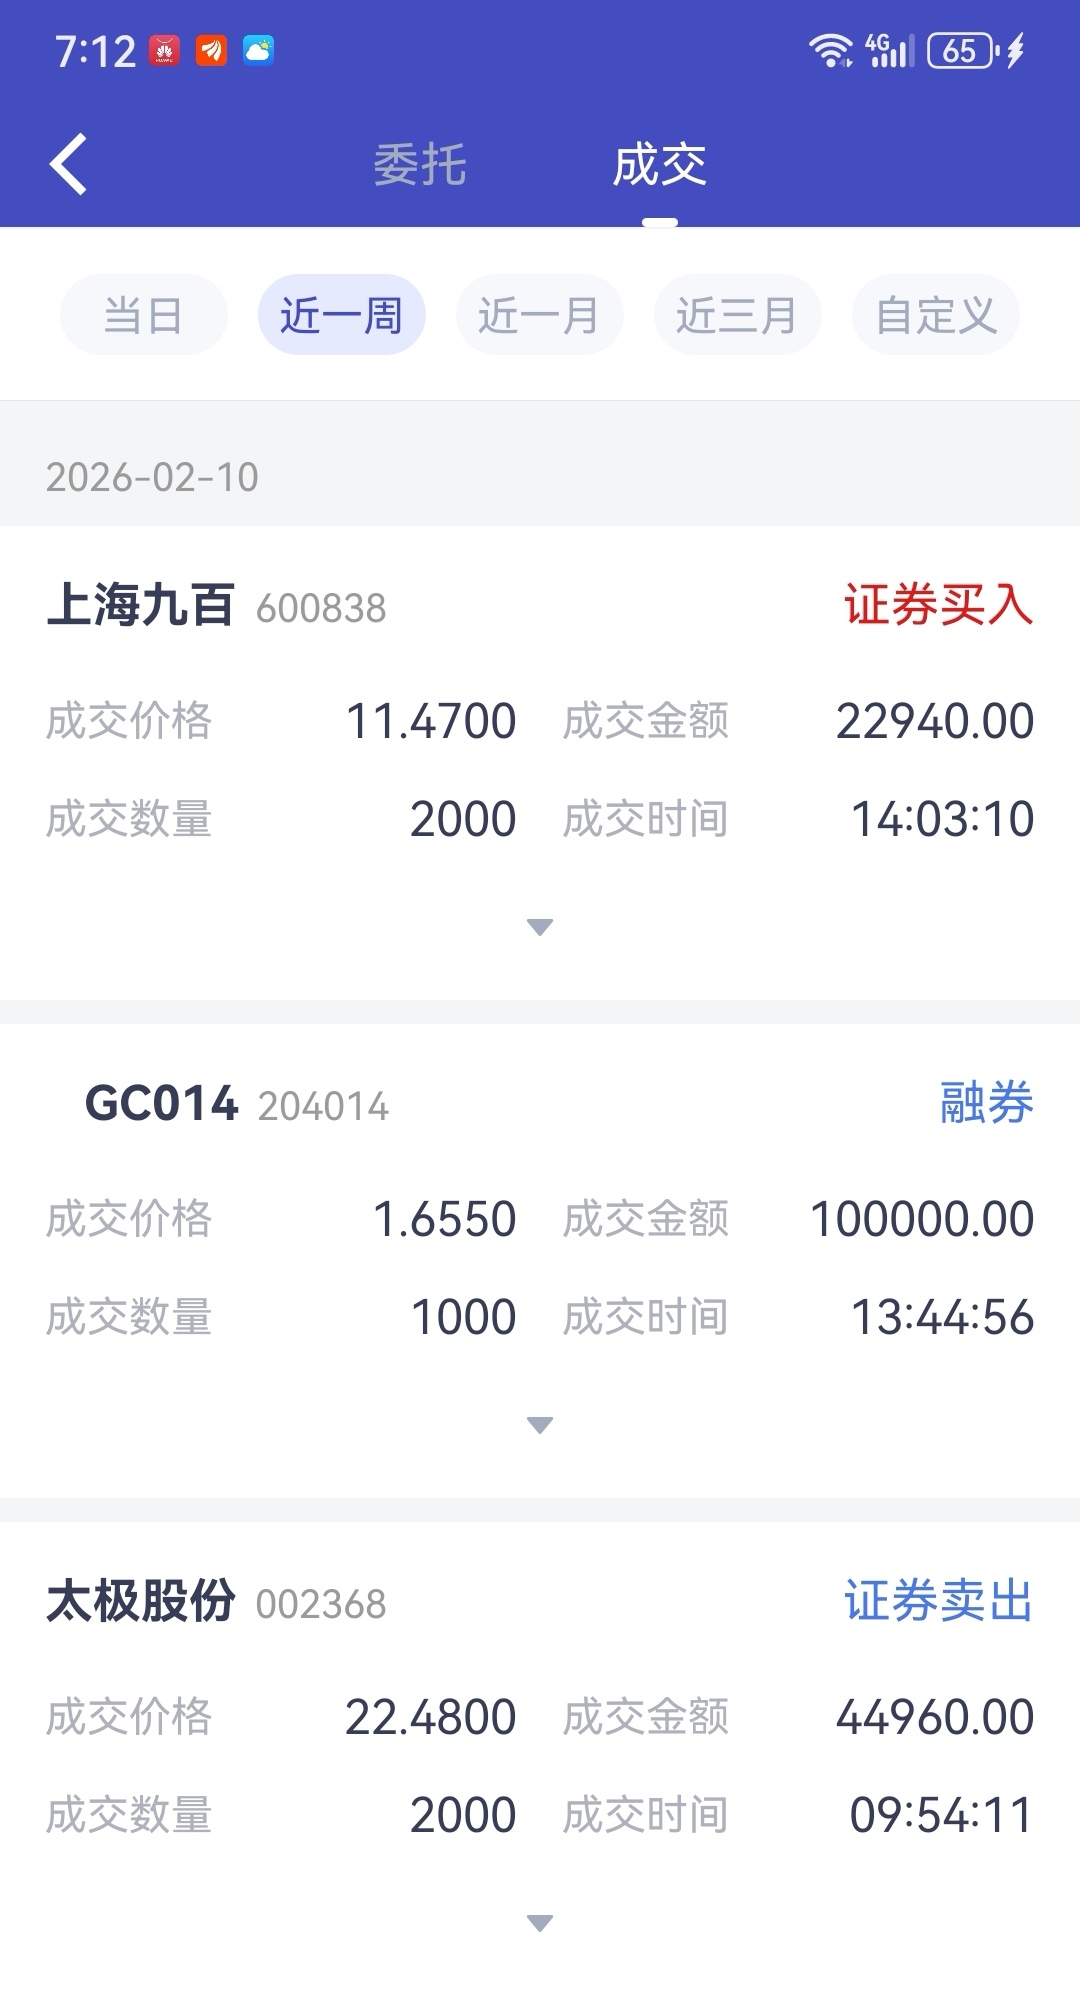
Task: Tap the orange notification icon in status bar
Action: tap(211, 51)
